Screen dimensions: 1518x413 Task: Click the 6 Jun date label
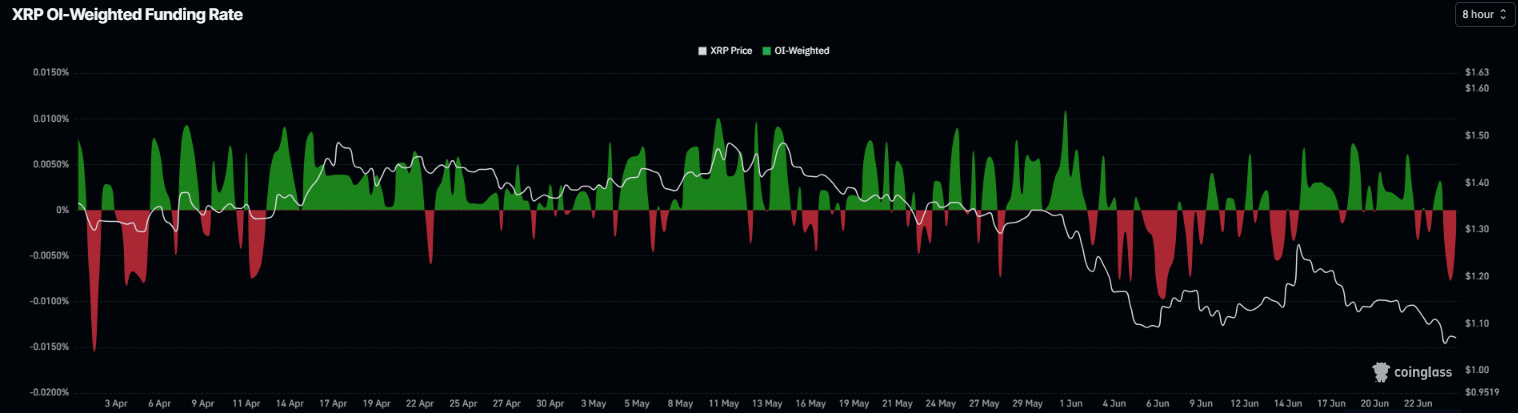click(x=1158, y=403)
